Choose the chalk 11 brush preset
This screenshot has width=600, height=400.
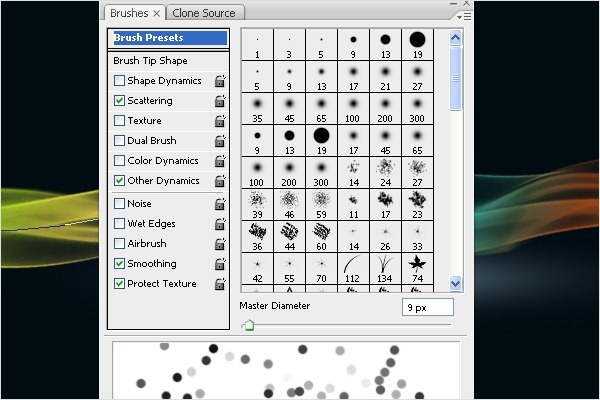[354, 204]
